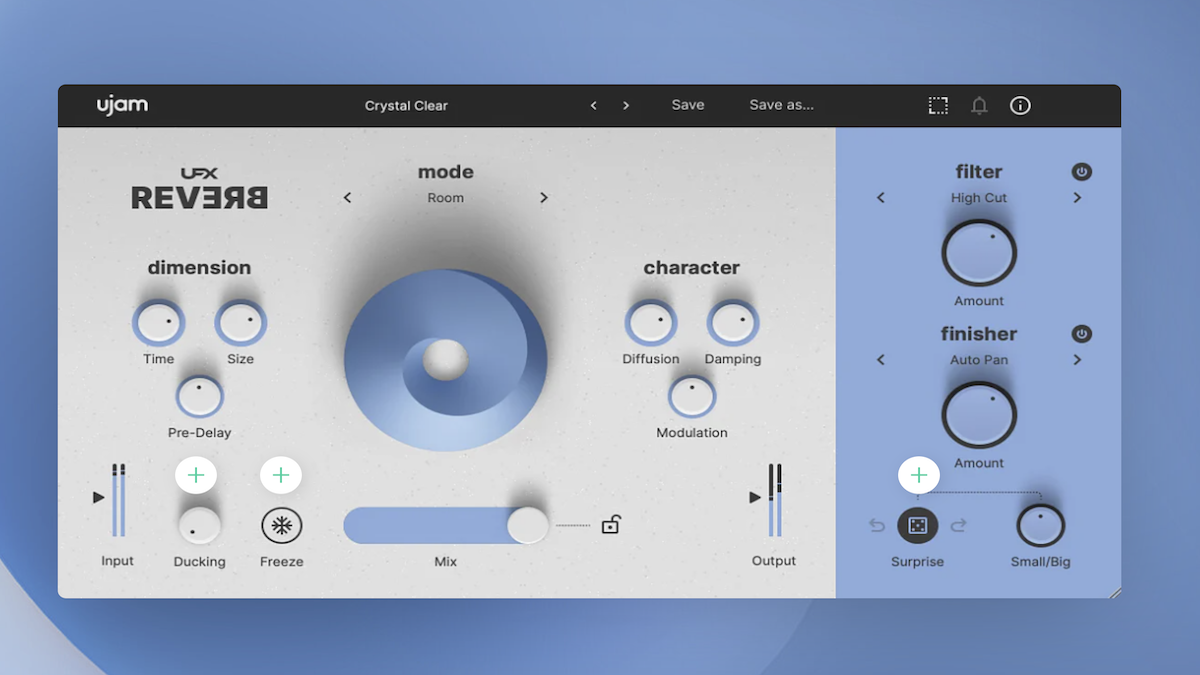Click the Output level meter
Image resolution: width=1200 pixels, height=675 pixels.
(775, 500)
